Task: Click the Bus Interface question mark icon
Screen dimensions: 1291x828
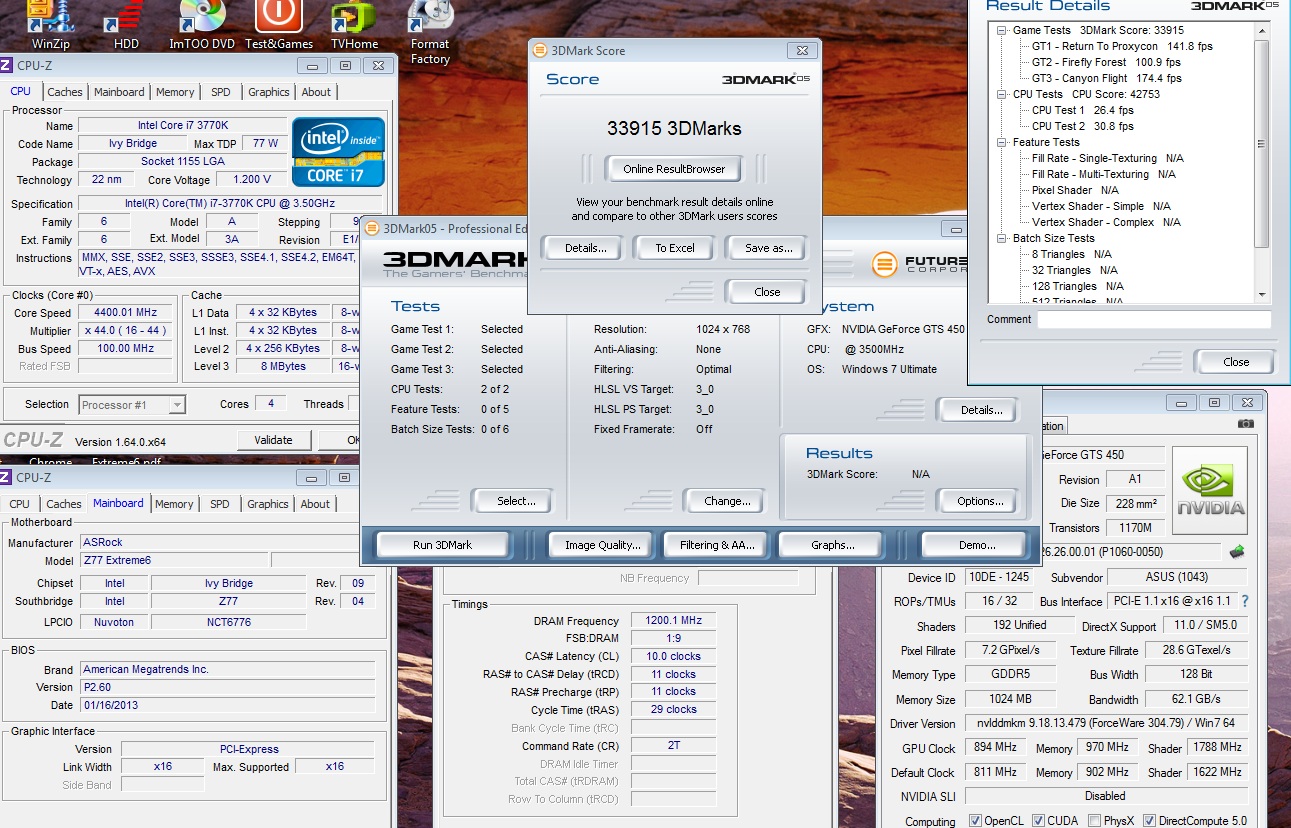Action: click(1245, 601)
